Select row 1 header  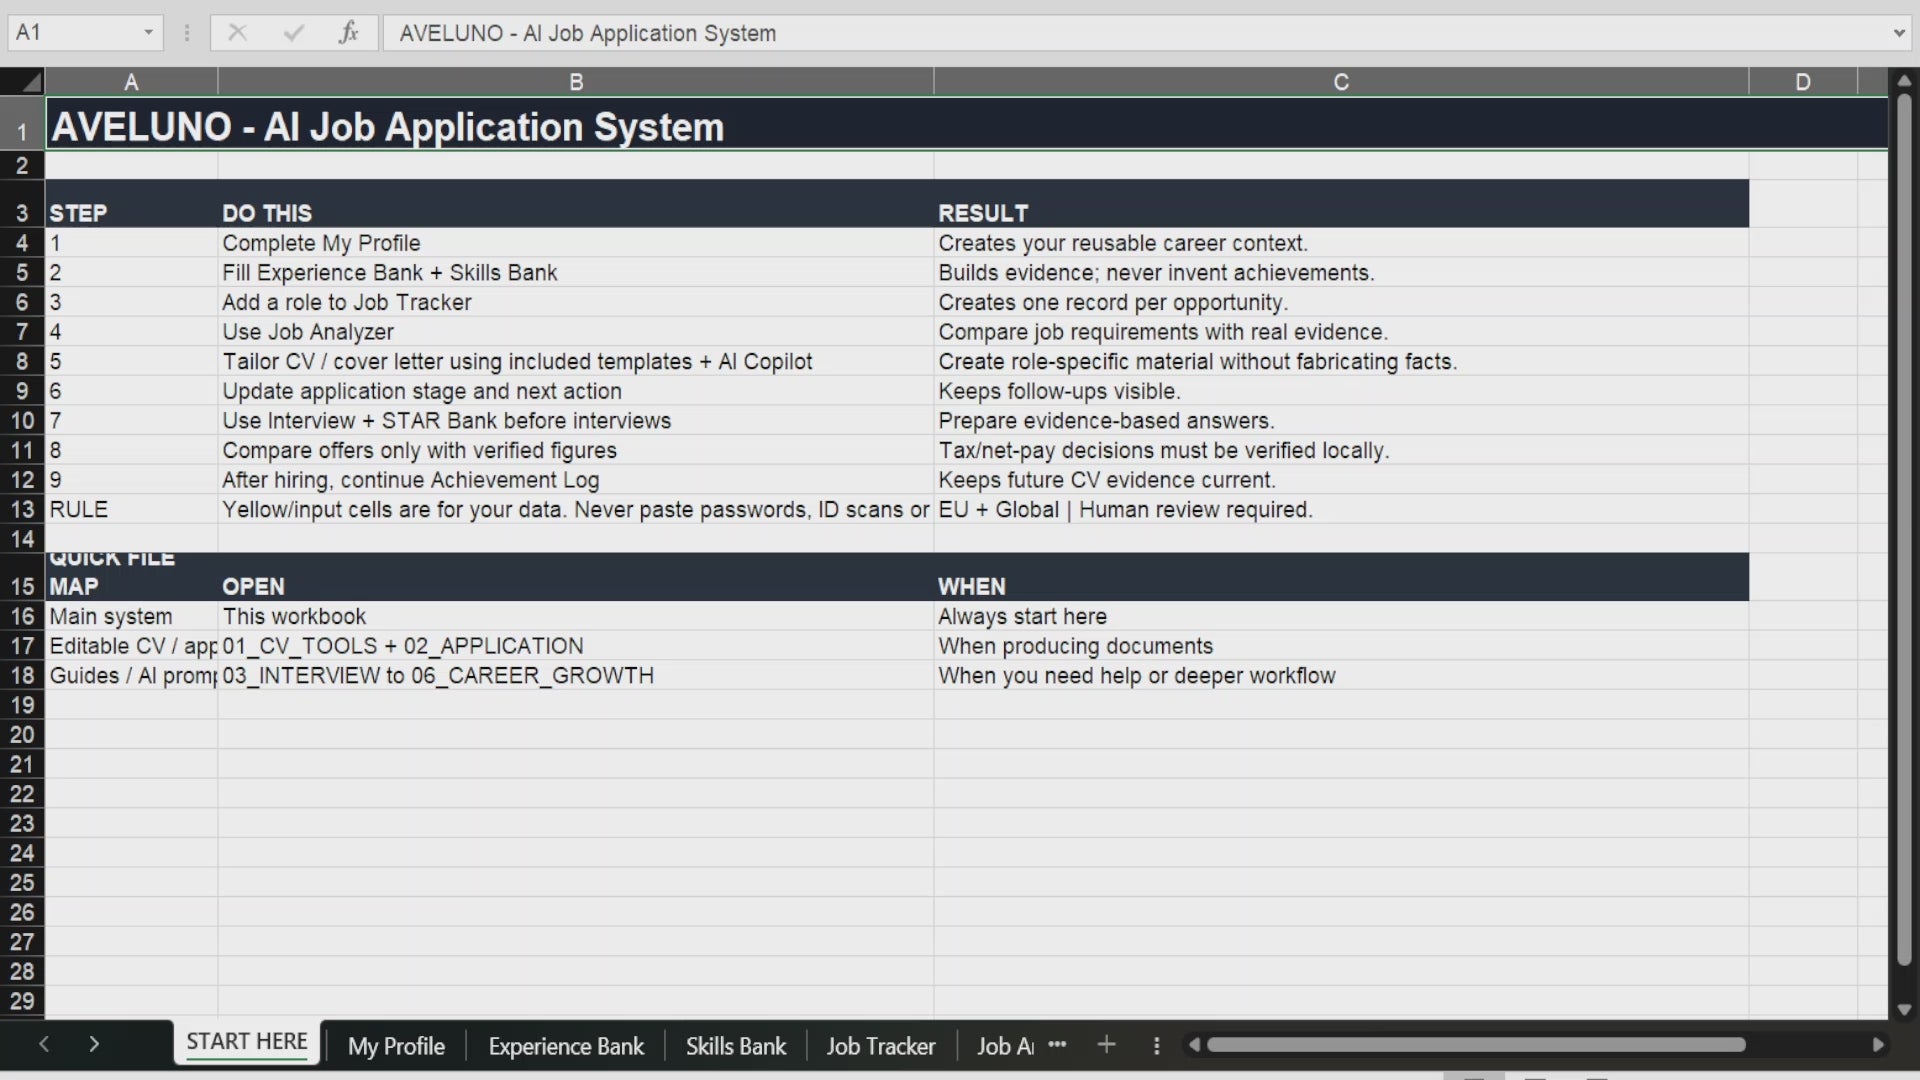pos(22,124)
